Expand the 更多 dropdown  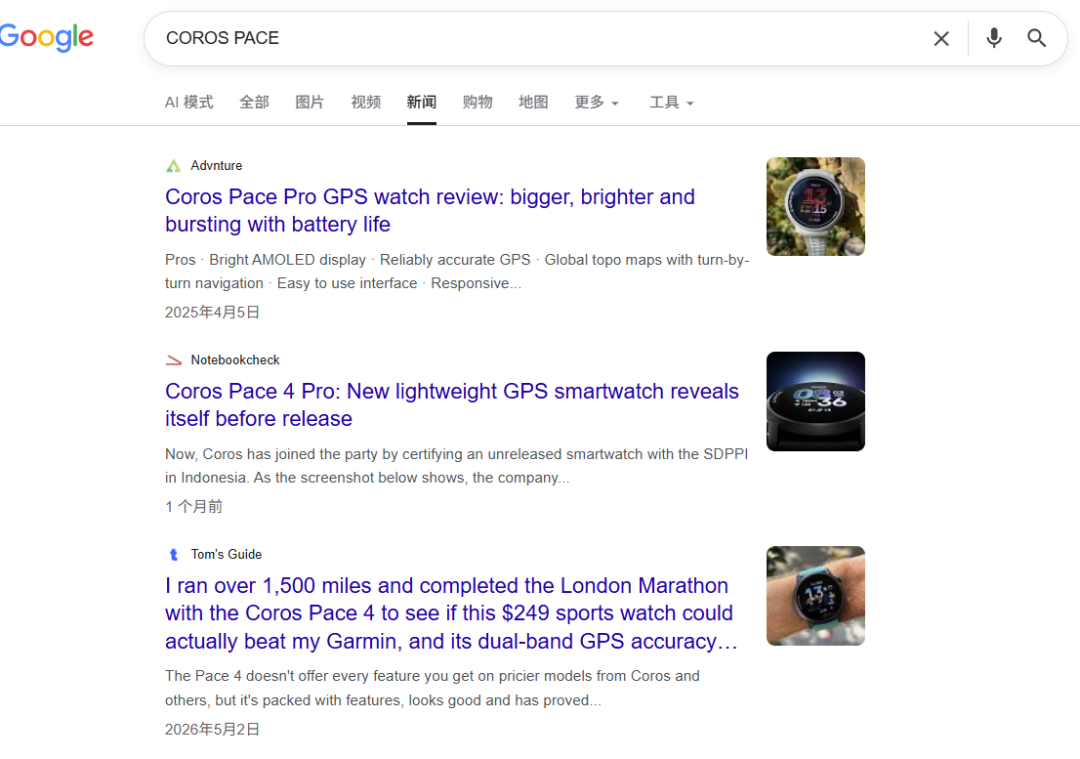(x=596, y=102)
